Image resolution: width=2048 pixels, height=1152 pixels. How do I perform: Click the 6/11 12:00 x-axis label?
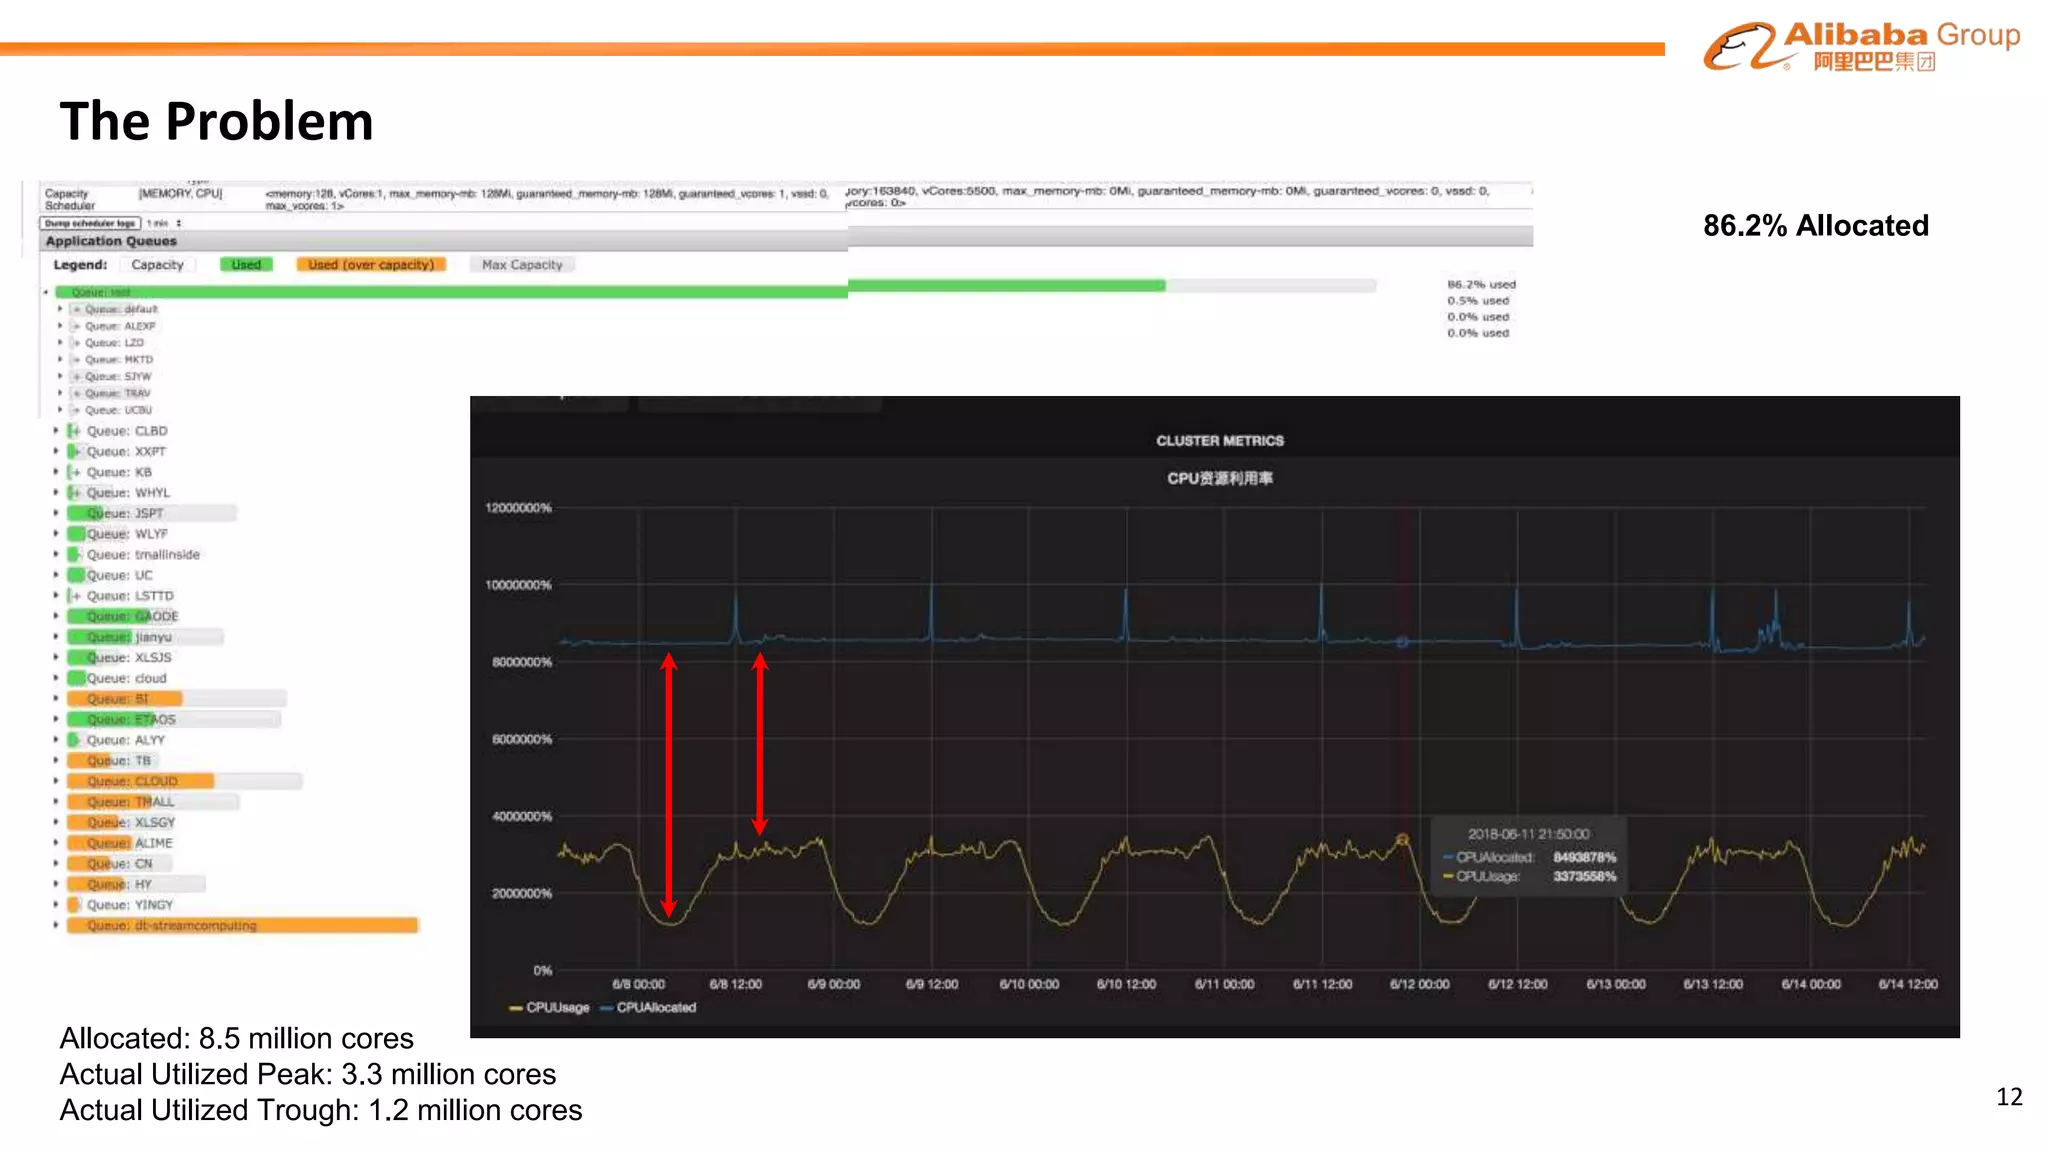pos(1322,985)
